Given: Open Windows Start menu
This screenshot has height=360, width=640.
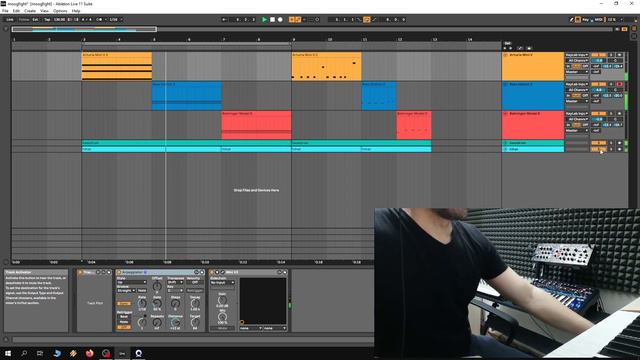Looking at the screenshot, I should click(x=8, y=353).
